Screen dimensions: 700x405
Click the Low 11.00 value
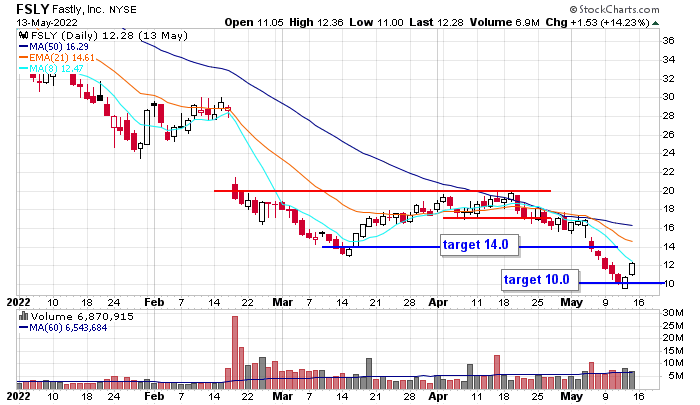point(376,22)
